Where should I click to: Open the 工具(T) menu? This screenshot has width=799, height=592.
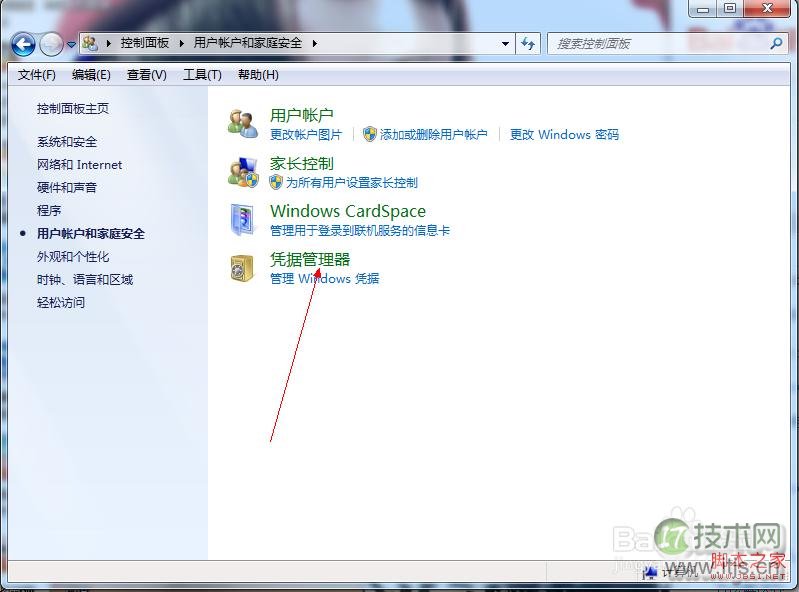point(202,75)
